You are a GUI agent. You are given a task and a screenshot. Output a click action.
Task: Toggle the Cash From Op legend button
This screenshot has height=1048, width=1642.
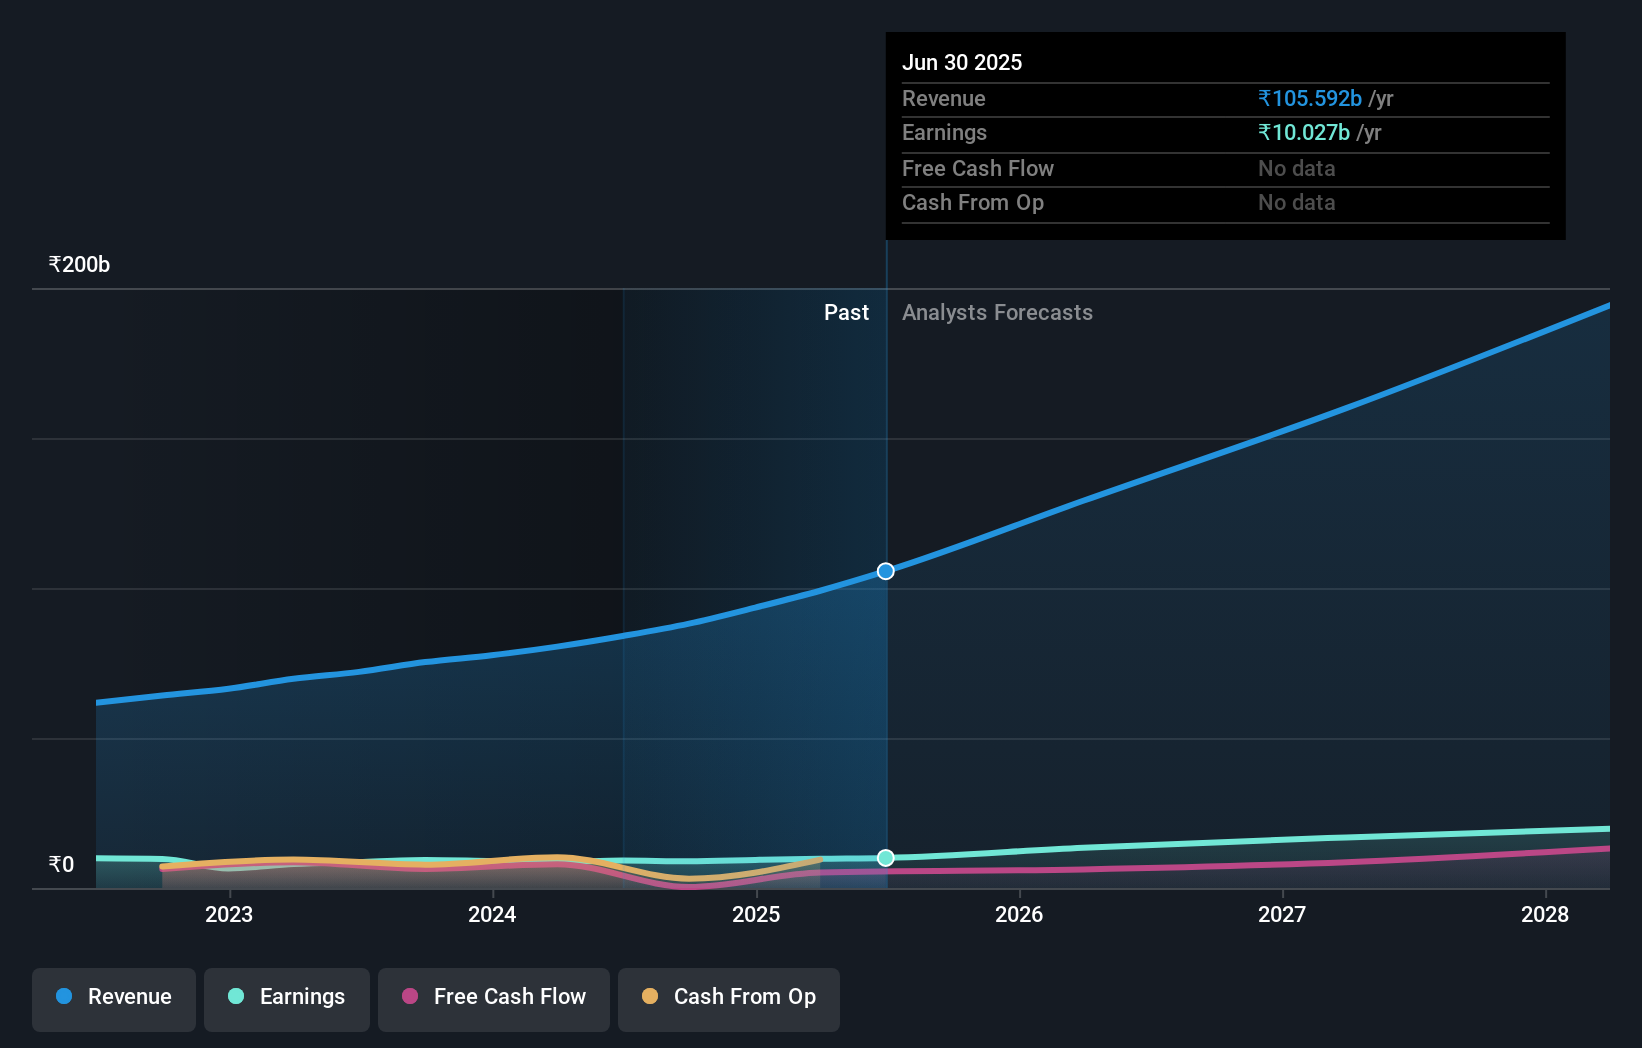point(729,999)
